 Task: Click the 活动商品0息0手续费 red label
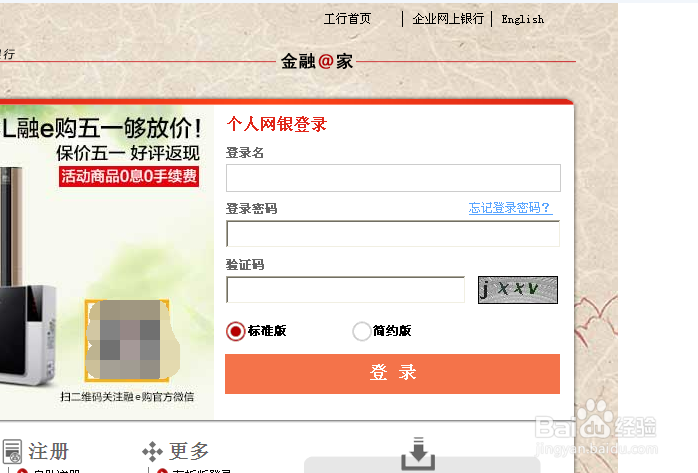[x=129, y=176]
